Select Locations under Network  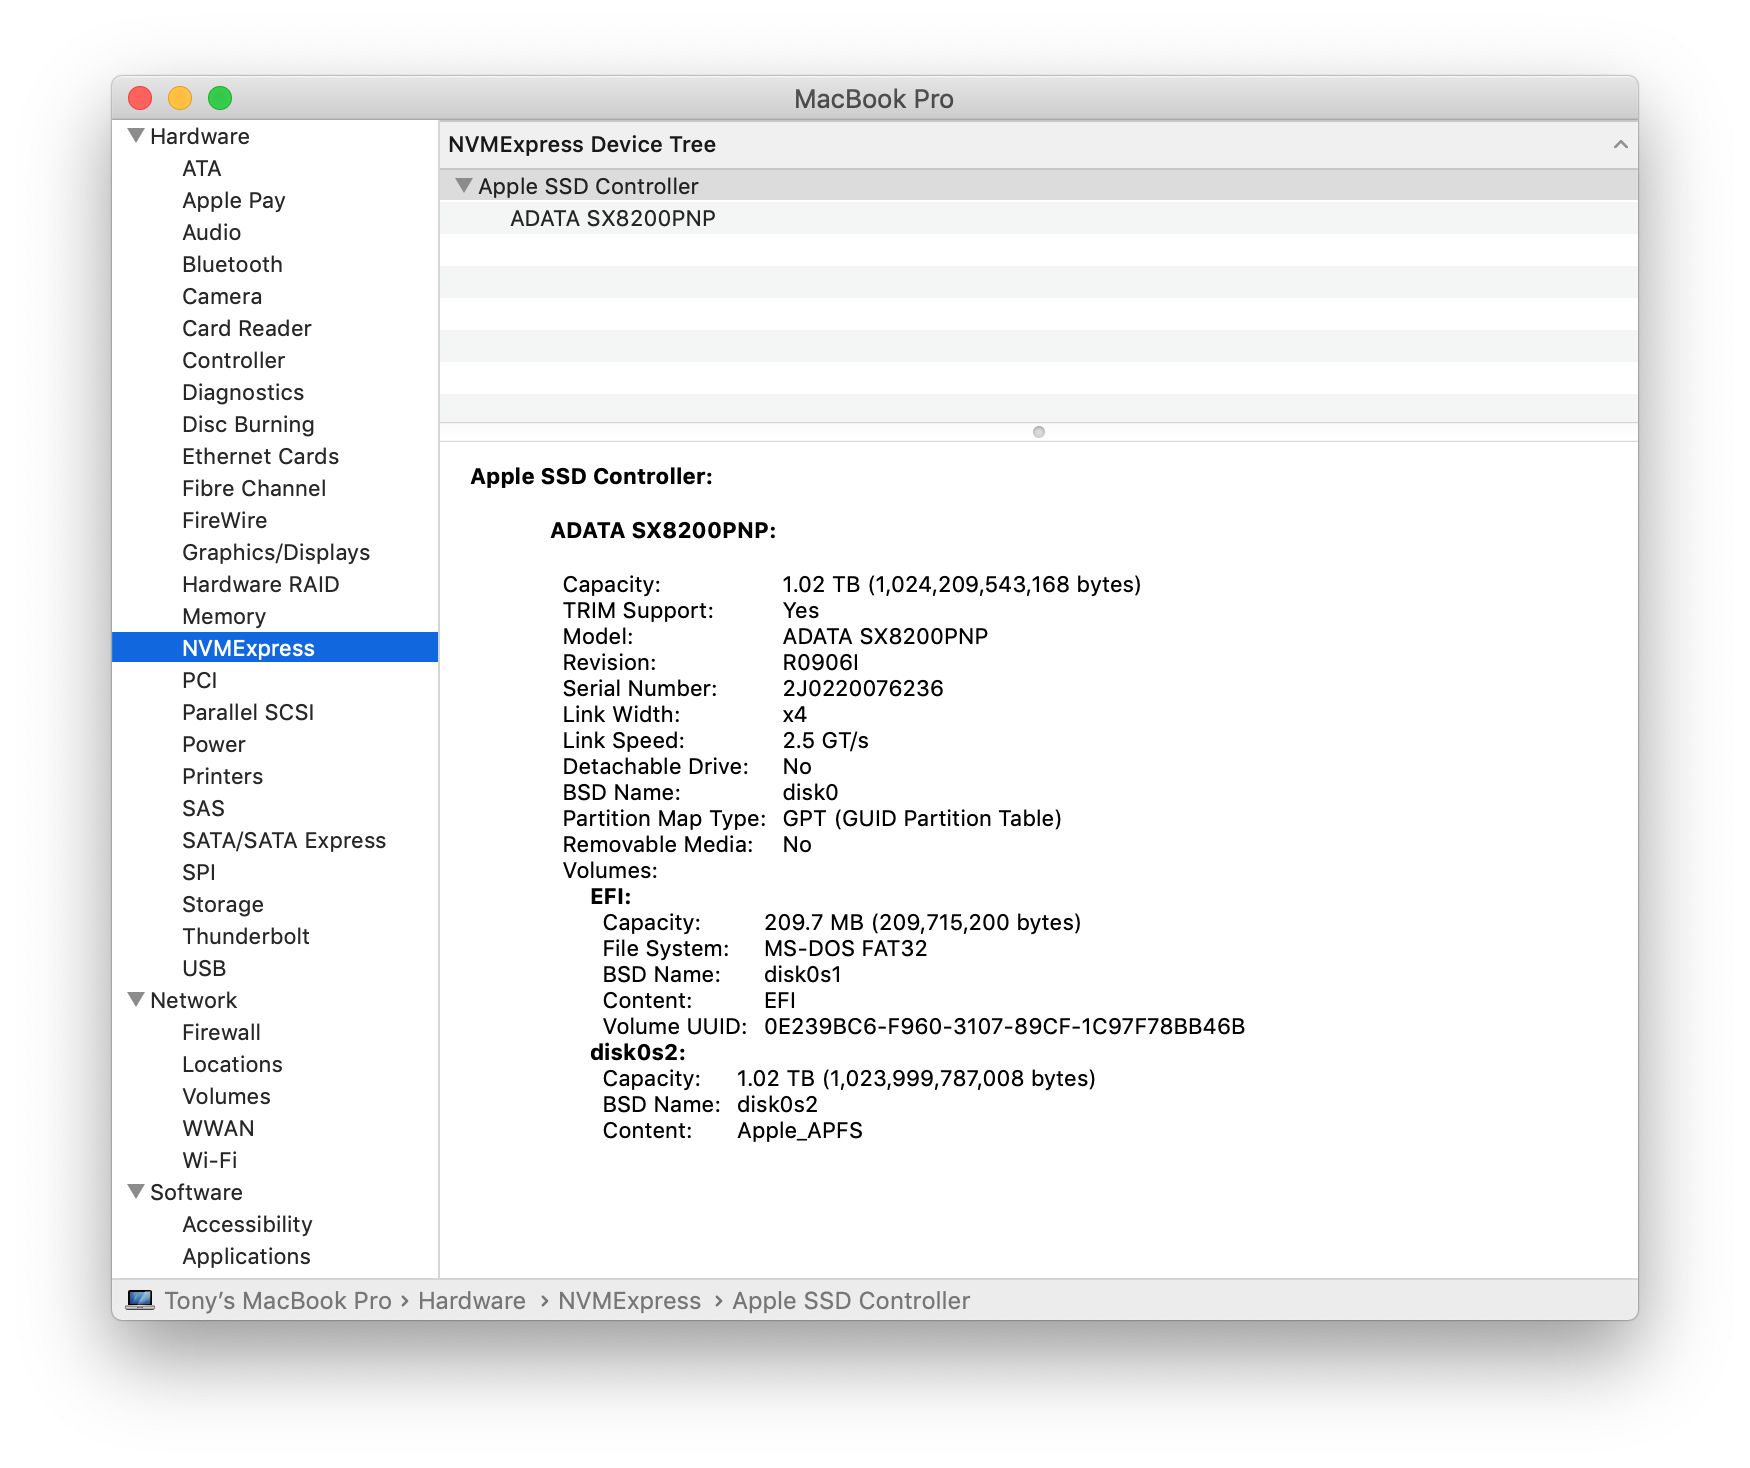coord(232,1064)
